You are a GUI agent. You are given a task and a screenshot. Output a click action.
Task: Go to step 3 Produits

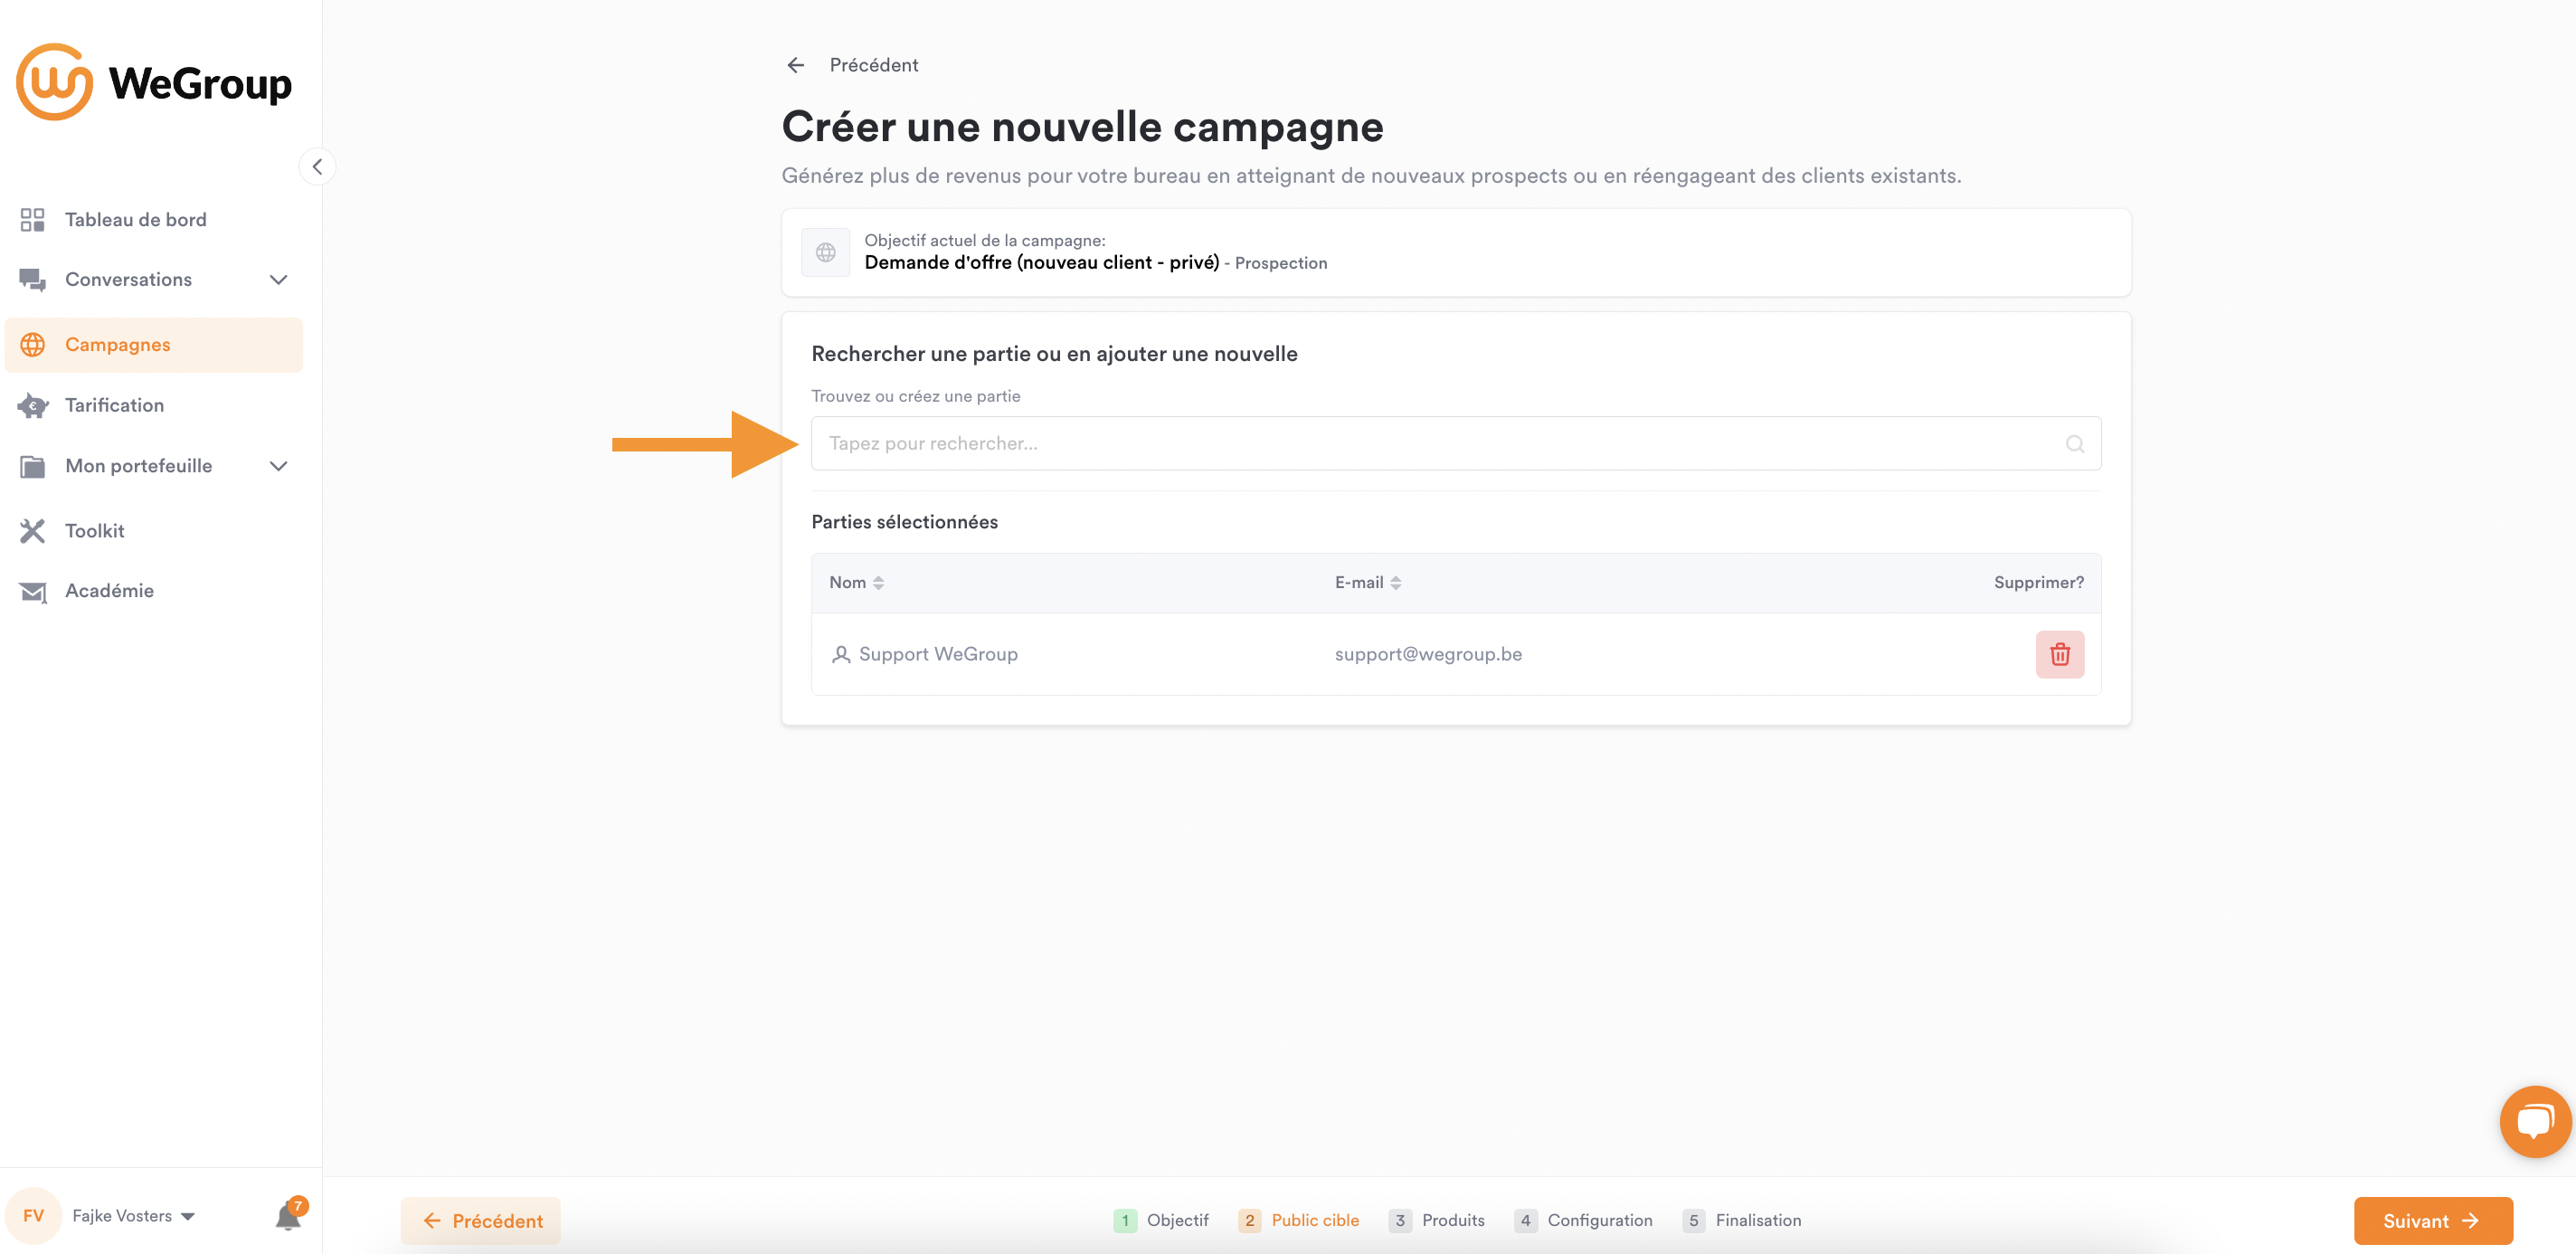(1436, 1221)
